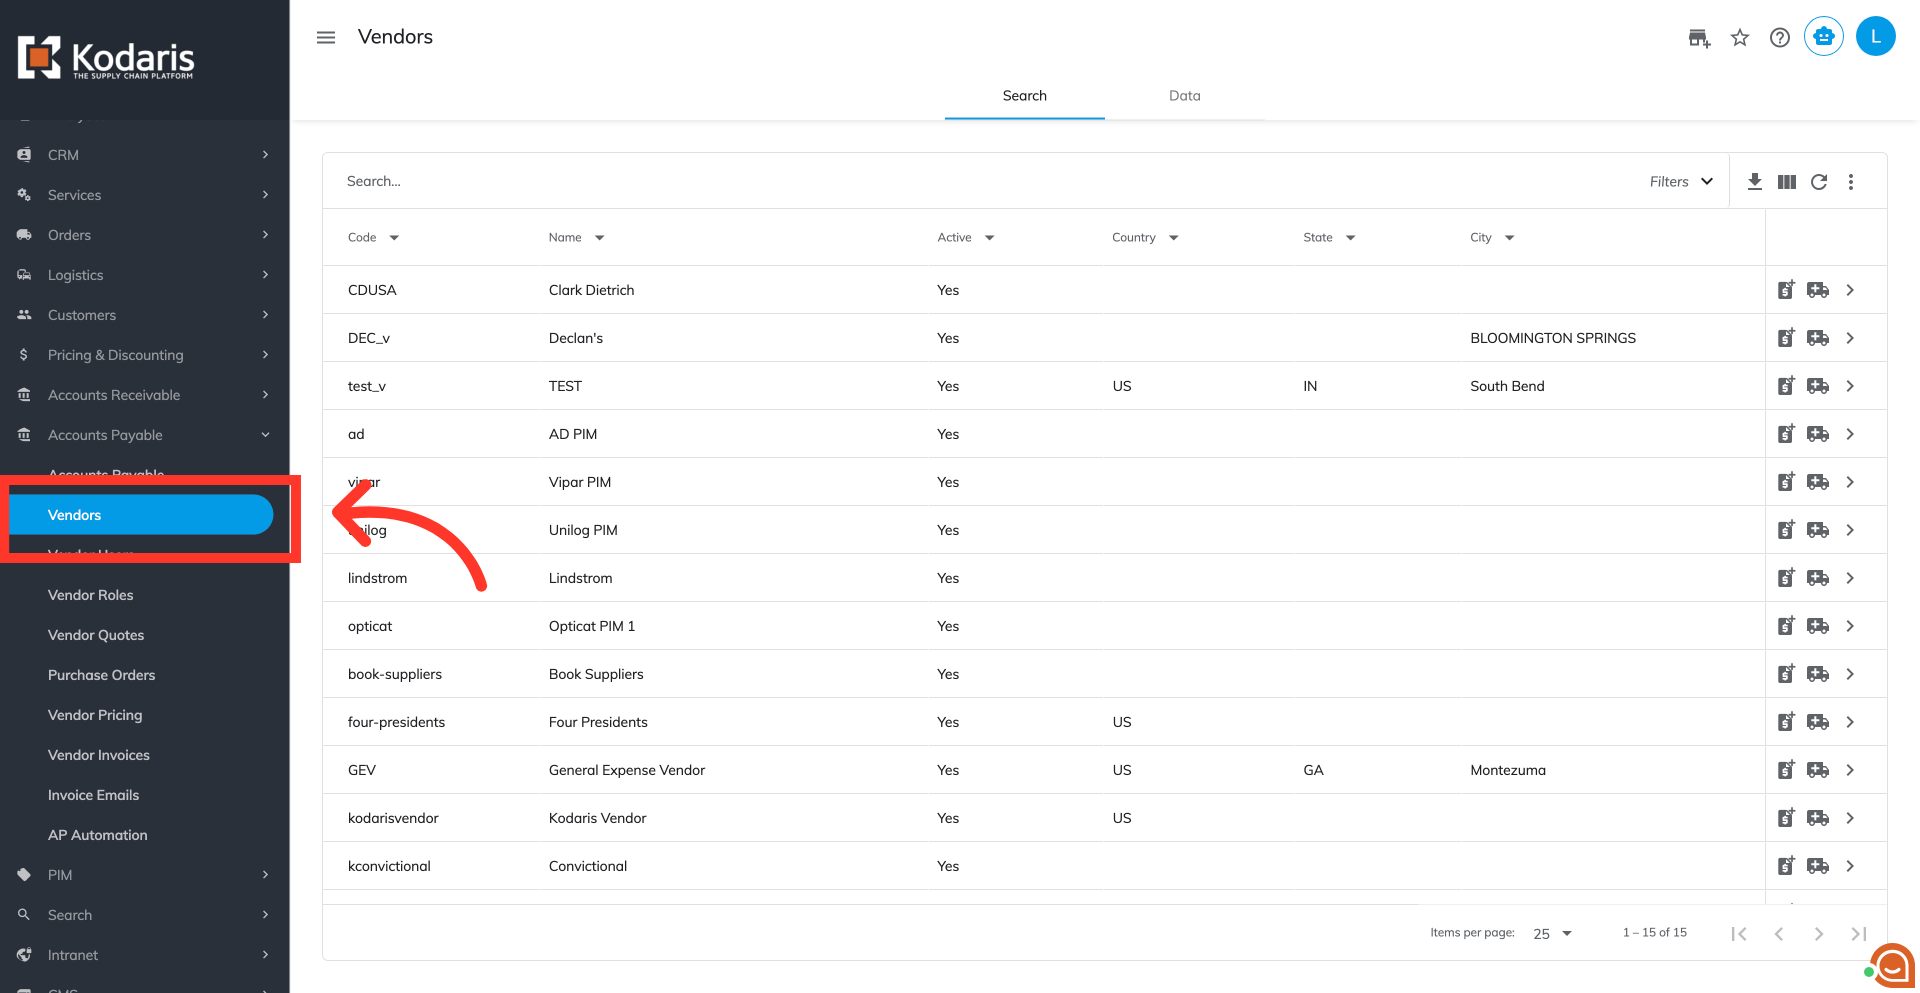
Task: Click dollar document plus icon for Four Presidents
Action: [x=1787, y=721]
